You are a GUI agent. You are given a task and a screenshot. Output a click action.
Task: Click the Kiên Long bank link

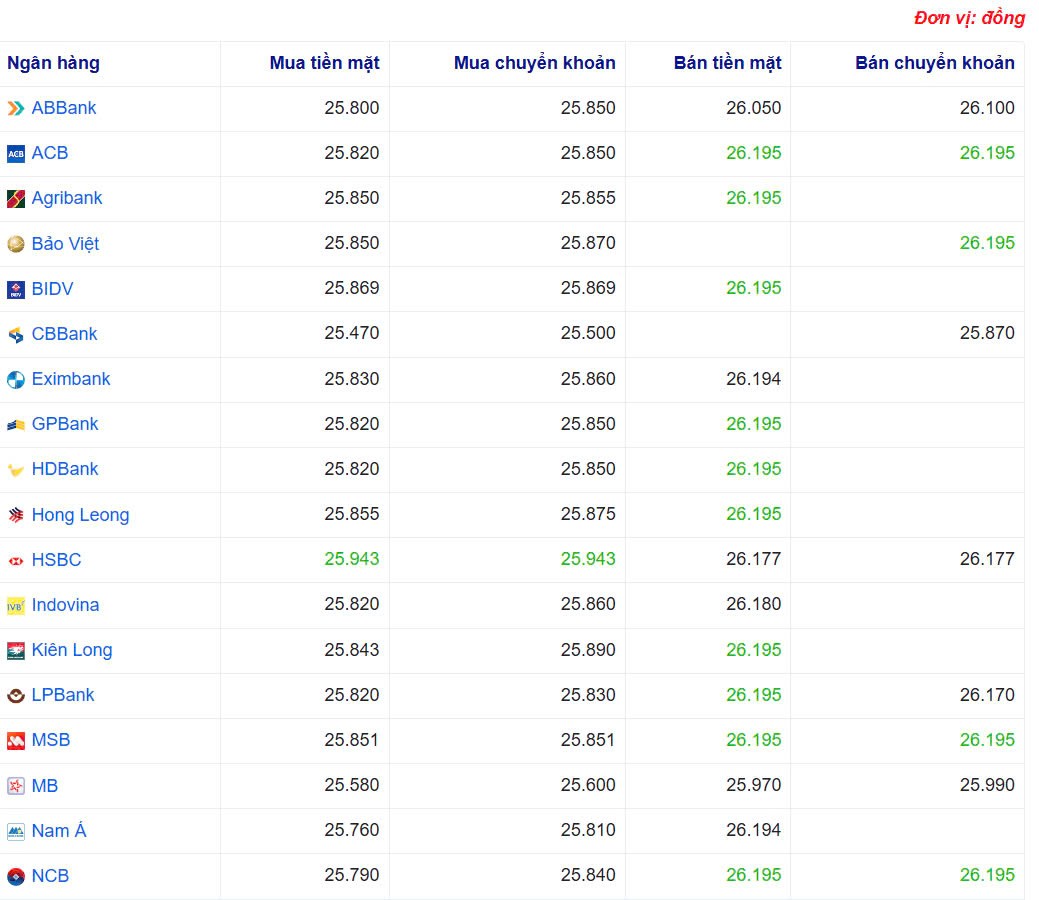coord(73,649)
